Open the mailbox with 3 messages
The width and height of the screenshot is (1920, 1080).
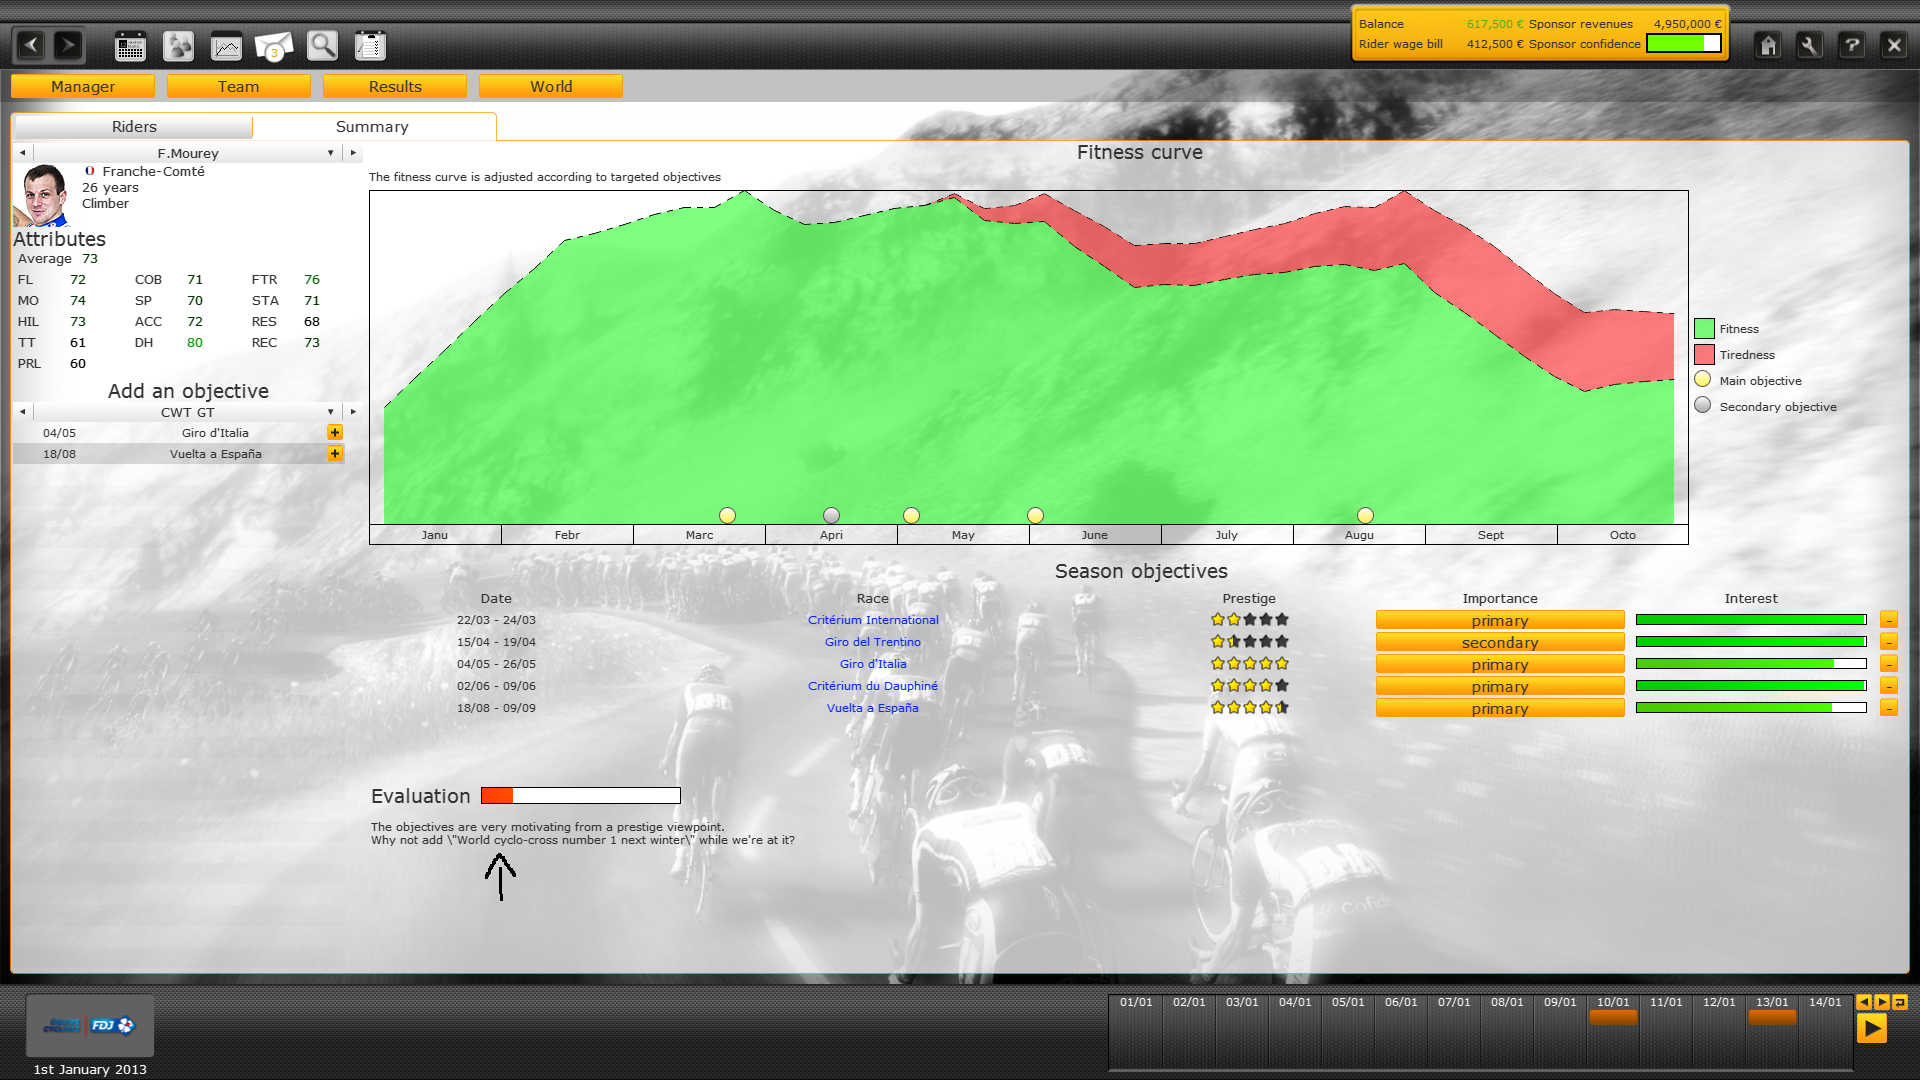pos(274,46)
